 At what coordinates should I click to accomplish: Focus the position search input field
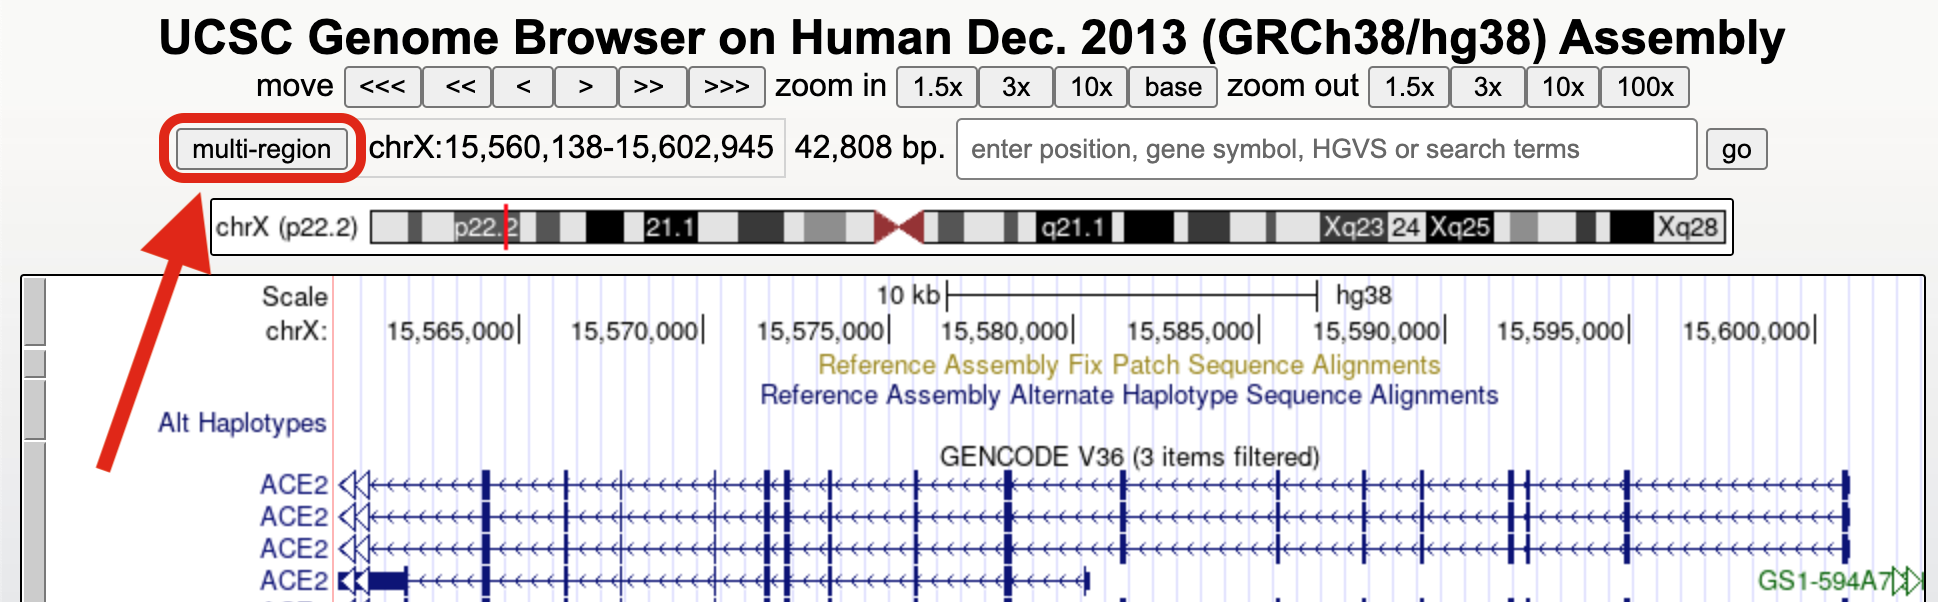click(x=1326, y=149)
